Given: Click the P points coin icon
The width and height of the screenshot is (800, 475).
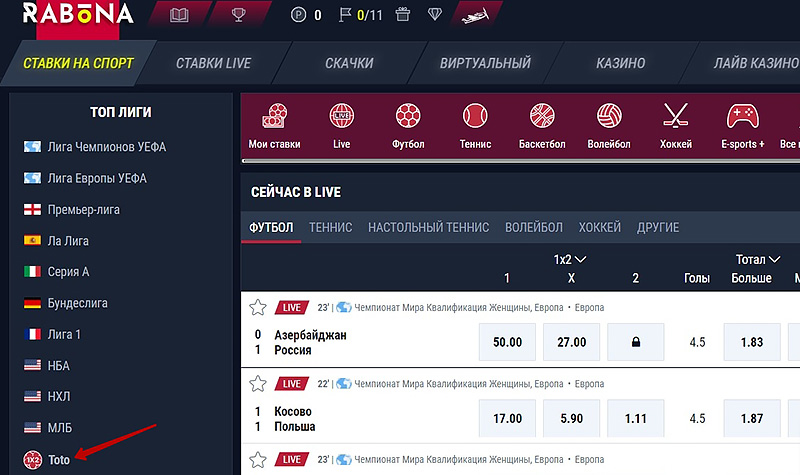Looking at the screenshot, I should (x=298, y=15).
